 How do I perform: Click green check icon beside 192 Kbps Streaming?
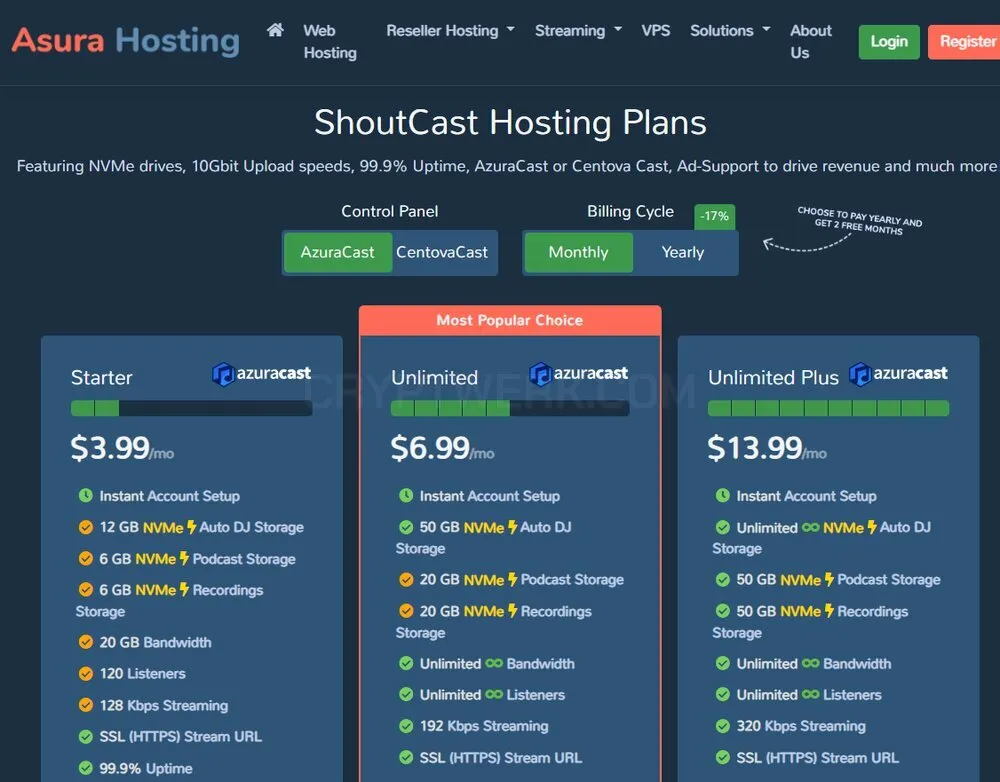click(406, 726)
